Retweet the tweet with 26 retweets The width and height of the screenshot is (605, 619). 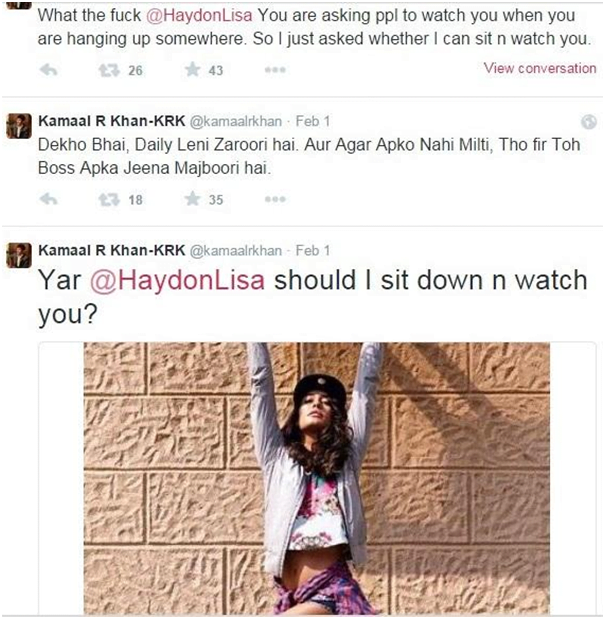tap(109, 70)
